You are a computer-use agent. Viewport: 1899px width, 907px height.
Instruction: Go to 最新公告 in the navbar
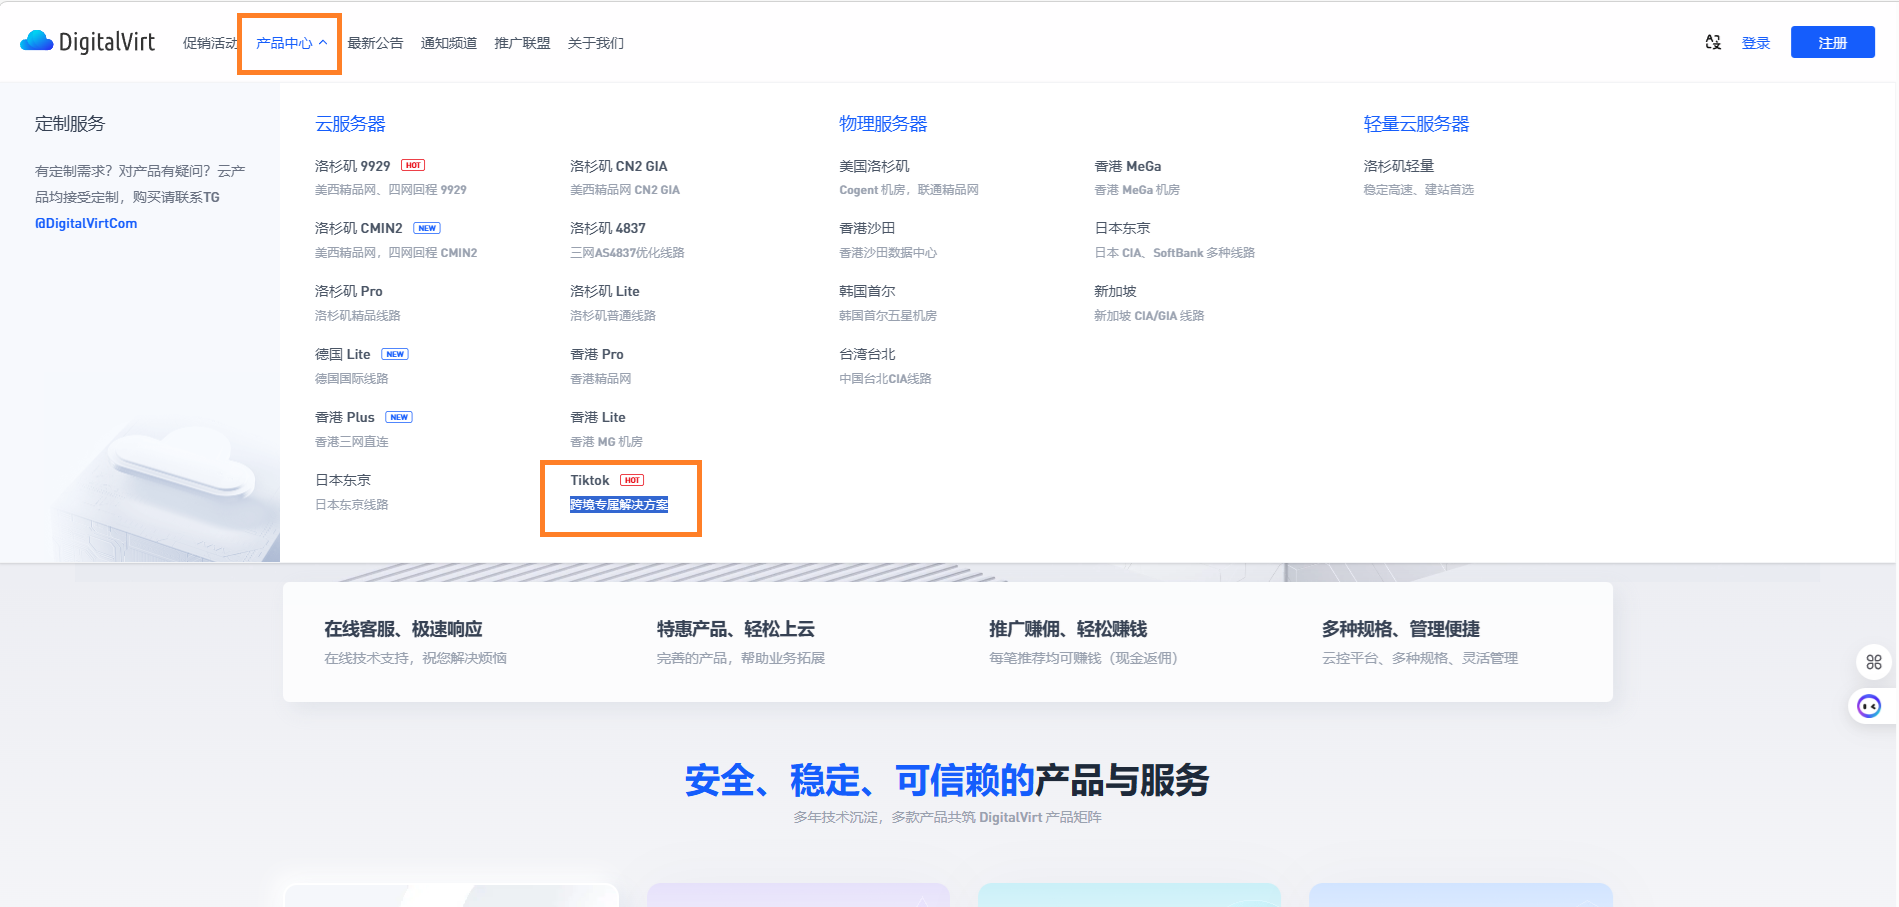point(376,43)
